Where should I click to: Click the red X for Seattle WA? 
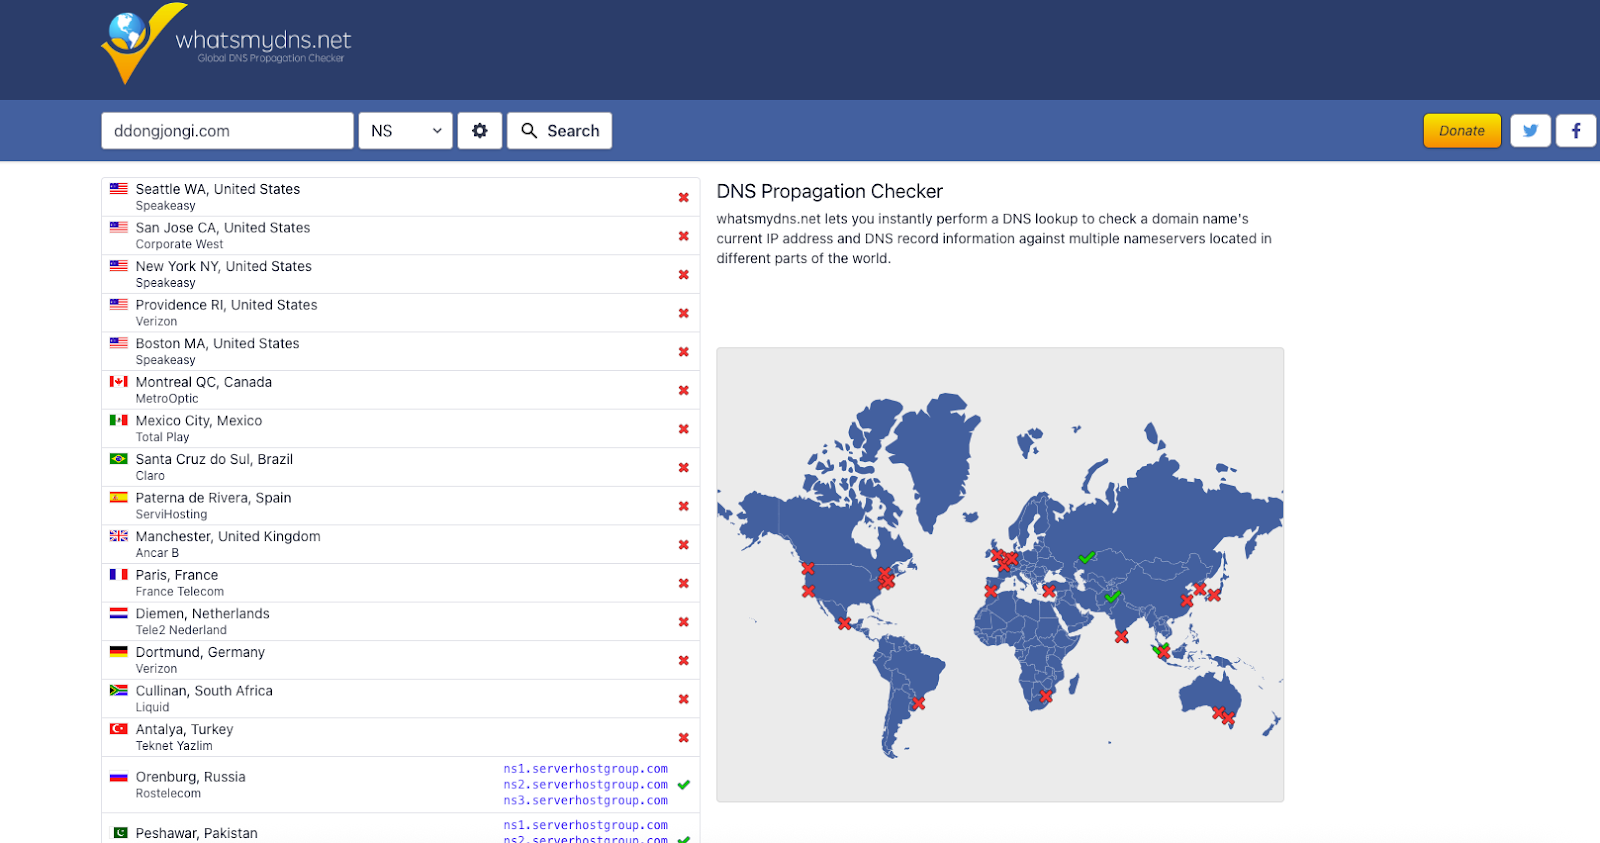[x=684, y=198]
